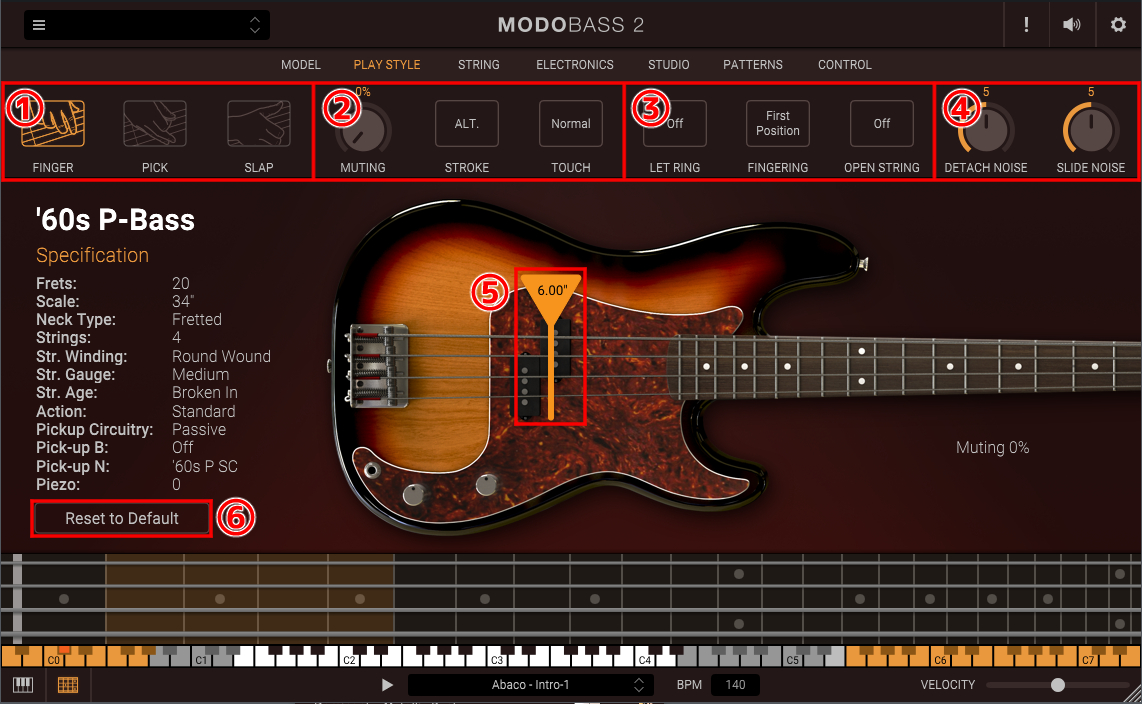Show the fretboard grid view icon

(68, 685)
